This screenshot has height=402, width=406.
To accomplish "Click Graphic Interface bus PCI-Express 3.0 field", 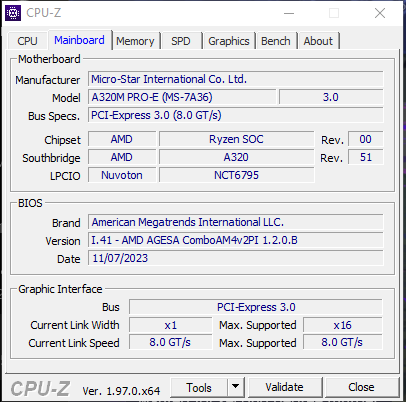I will tap(256, 307).
